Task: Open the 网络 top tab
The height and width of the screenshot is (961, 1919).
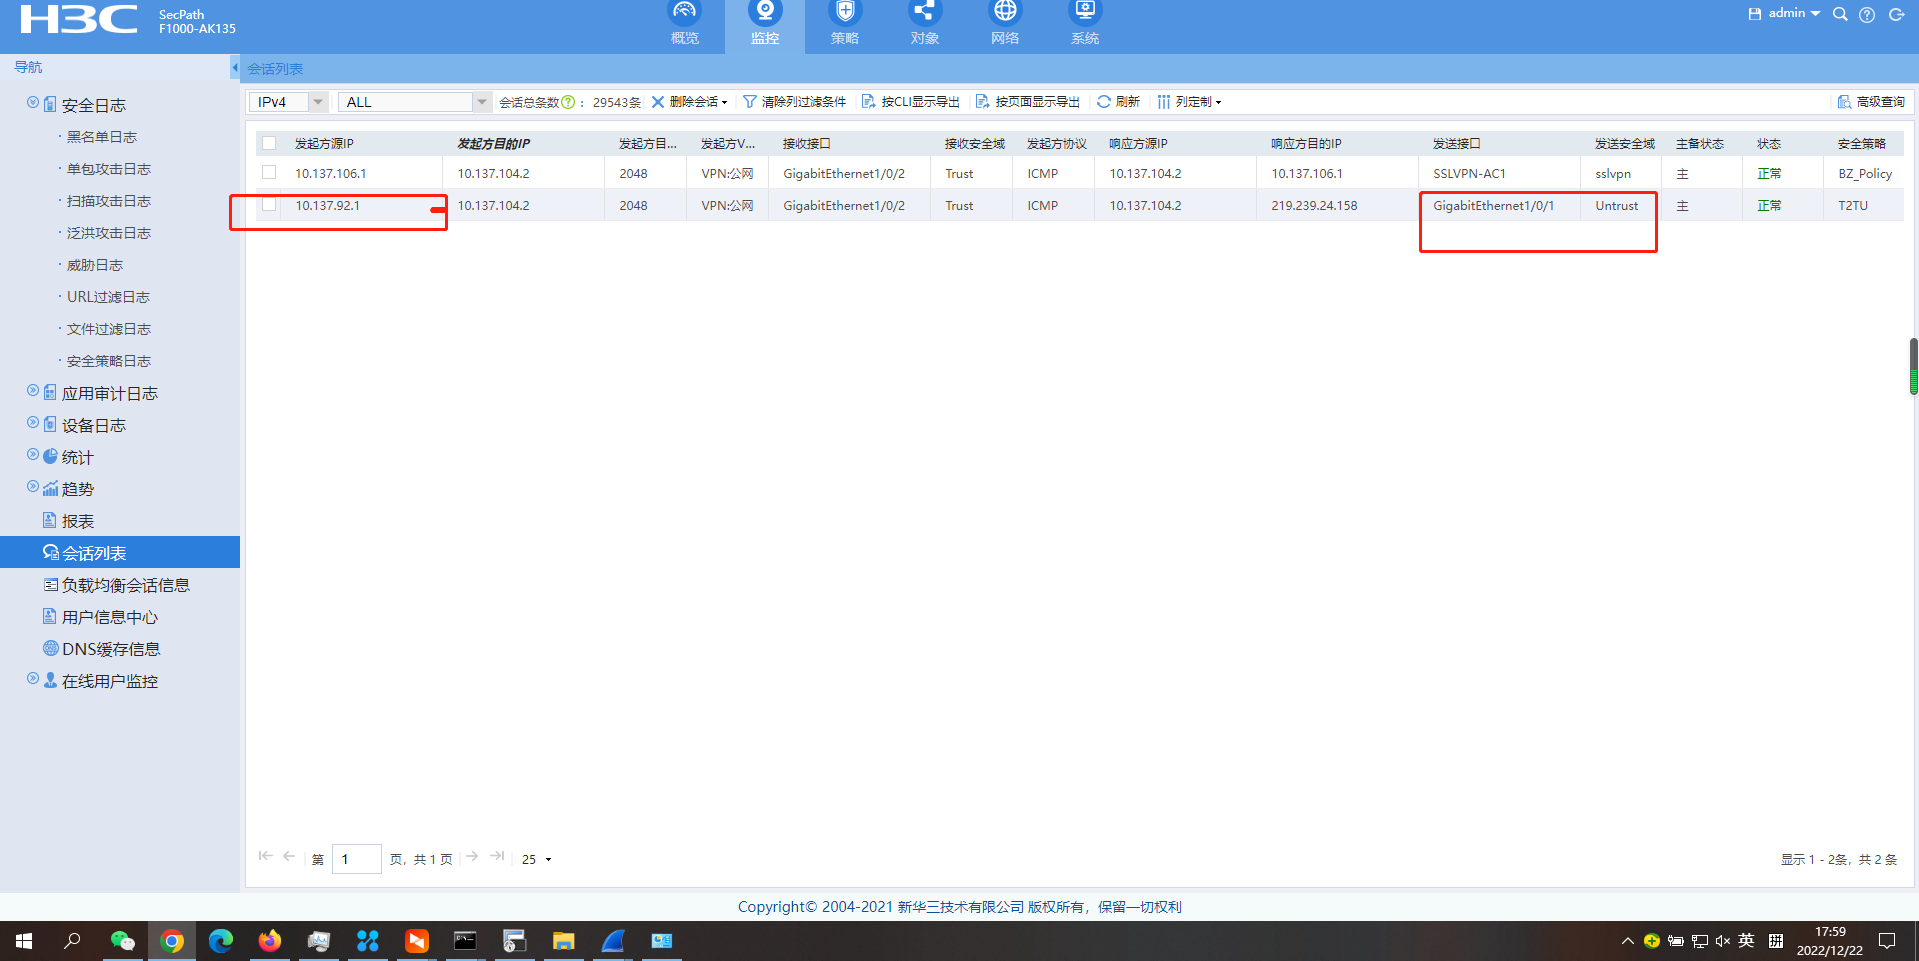Action: tap(1005, 24)
